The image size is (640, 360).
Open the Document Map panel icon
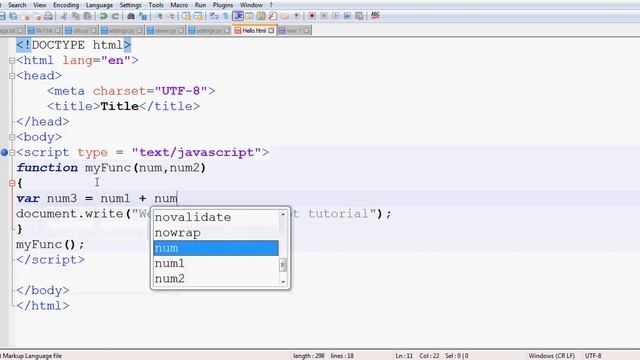tap(260, 16)
